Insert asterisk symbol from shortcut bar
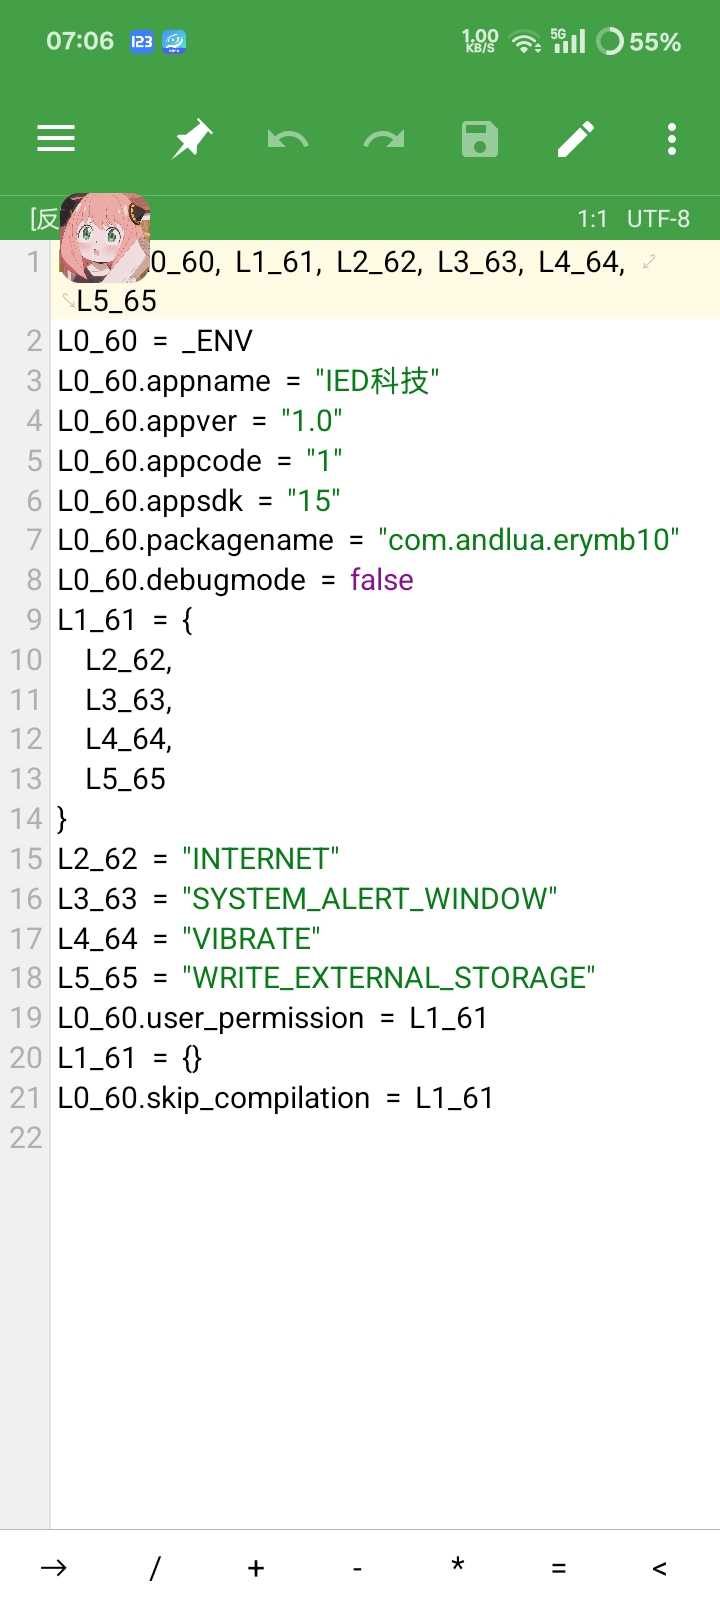The height and width of the screenshot is (1604, 720). pyautogui.click(x=457, y=1565)
